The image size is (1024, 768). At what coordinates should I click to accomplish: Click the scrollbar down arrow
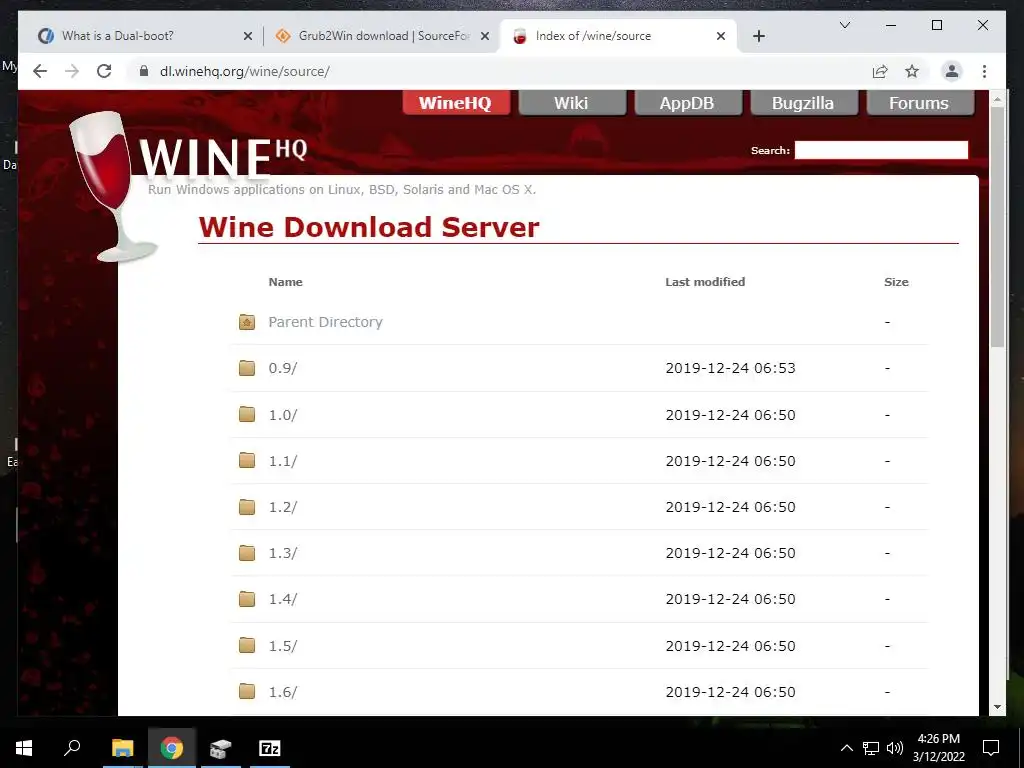[997, 707]
